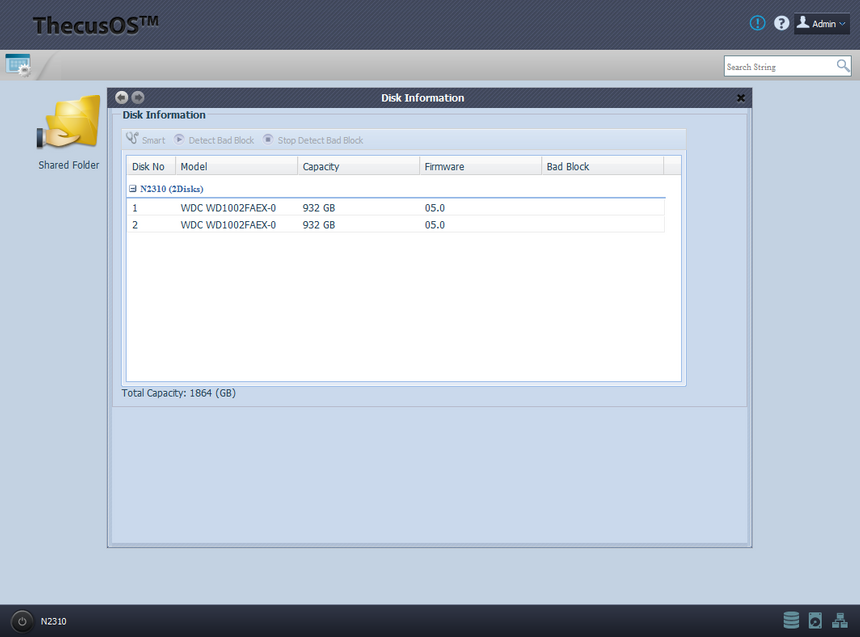
Task: Click Detect Bad Block button
Action: pyautogui.click(x=214, y=140)
